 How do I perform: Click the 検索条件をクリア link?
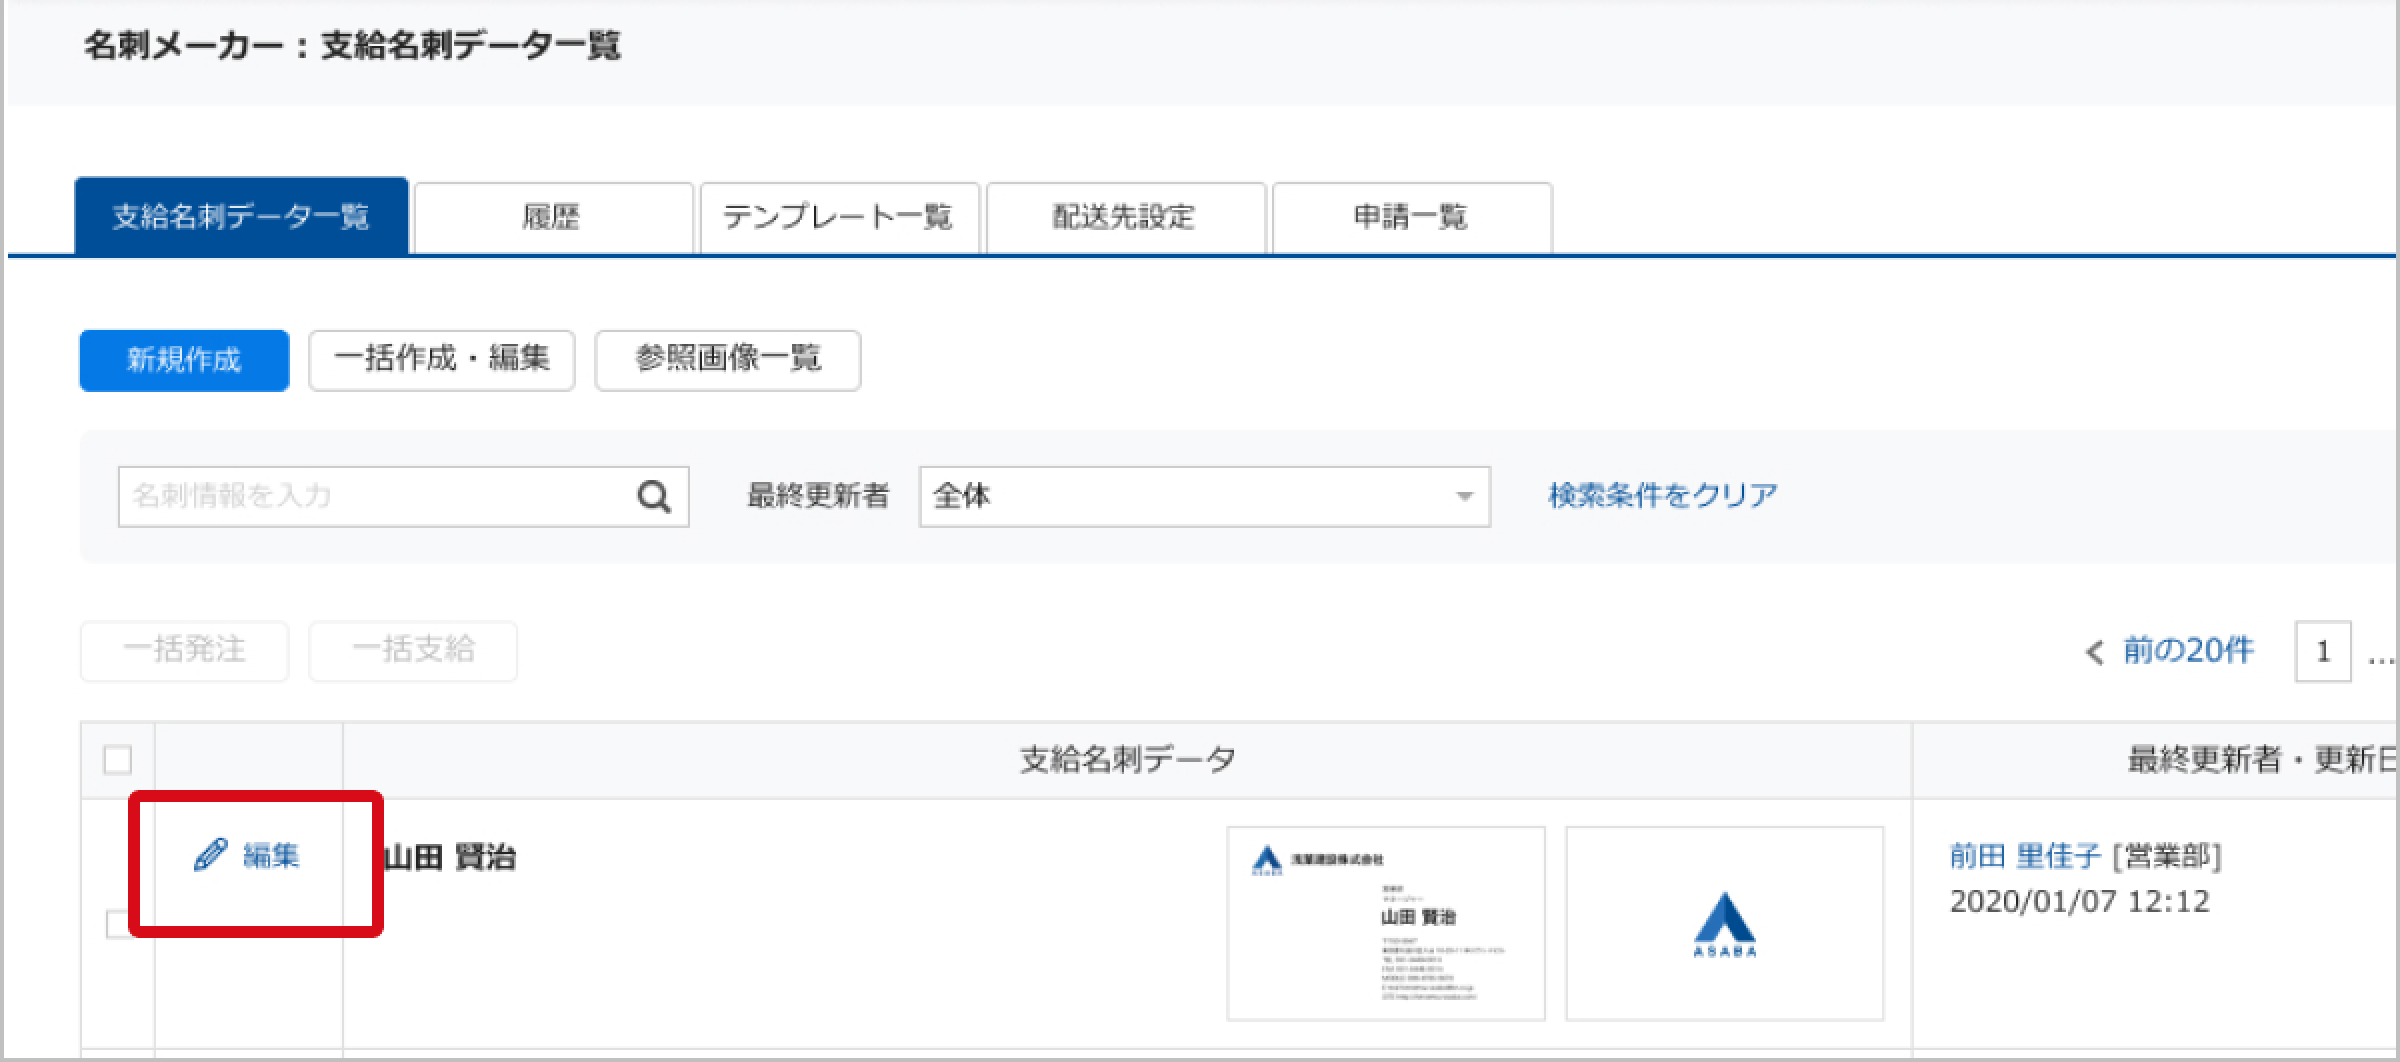(x=1662, y=496)
